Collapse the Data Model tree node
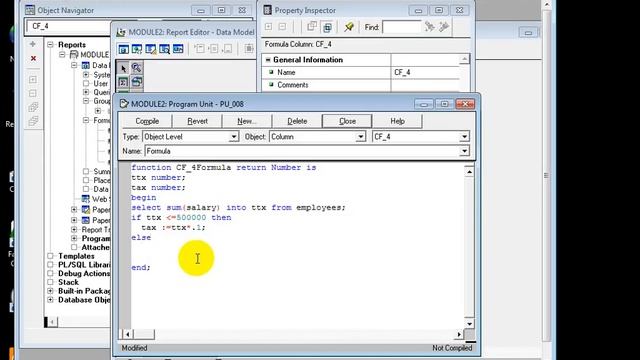Viewport: 640px width, 360px height. 74,65
